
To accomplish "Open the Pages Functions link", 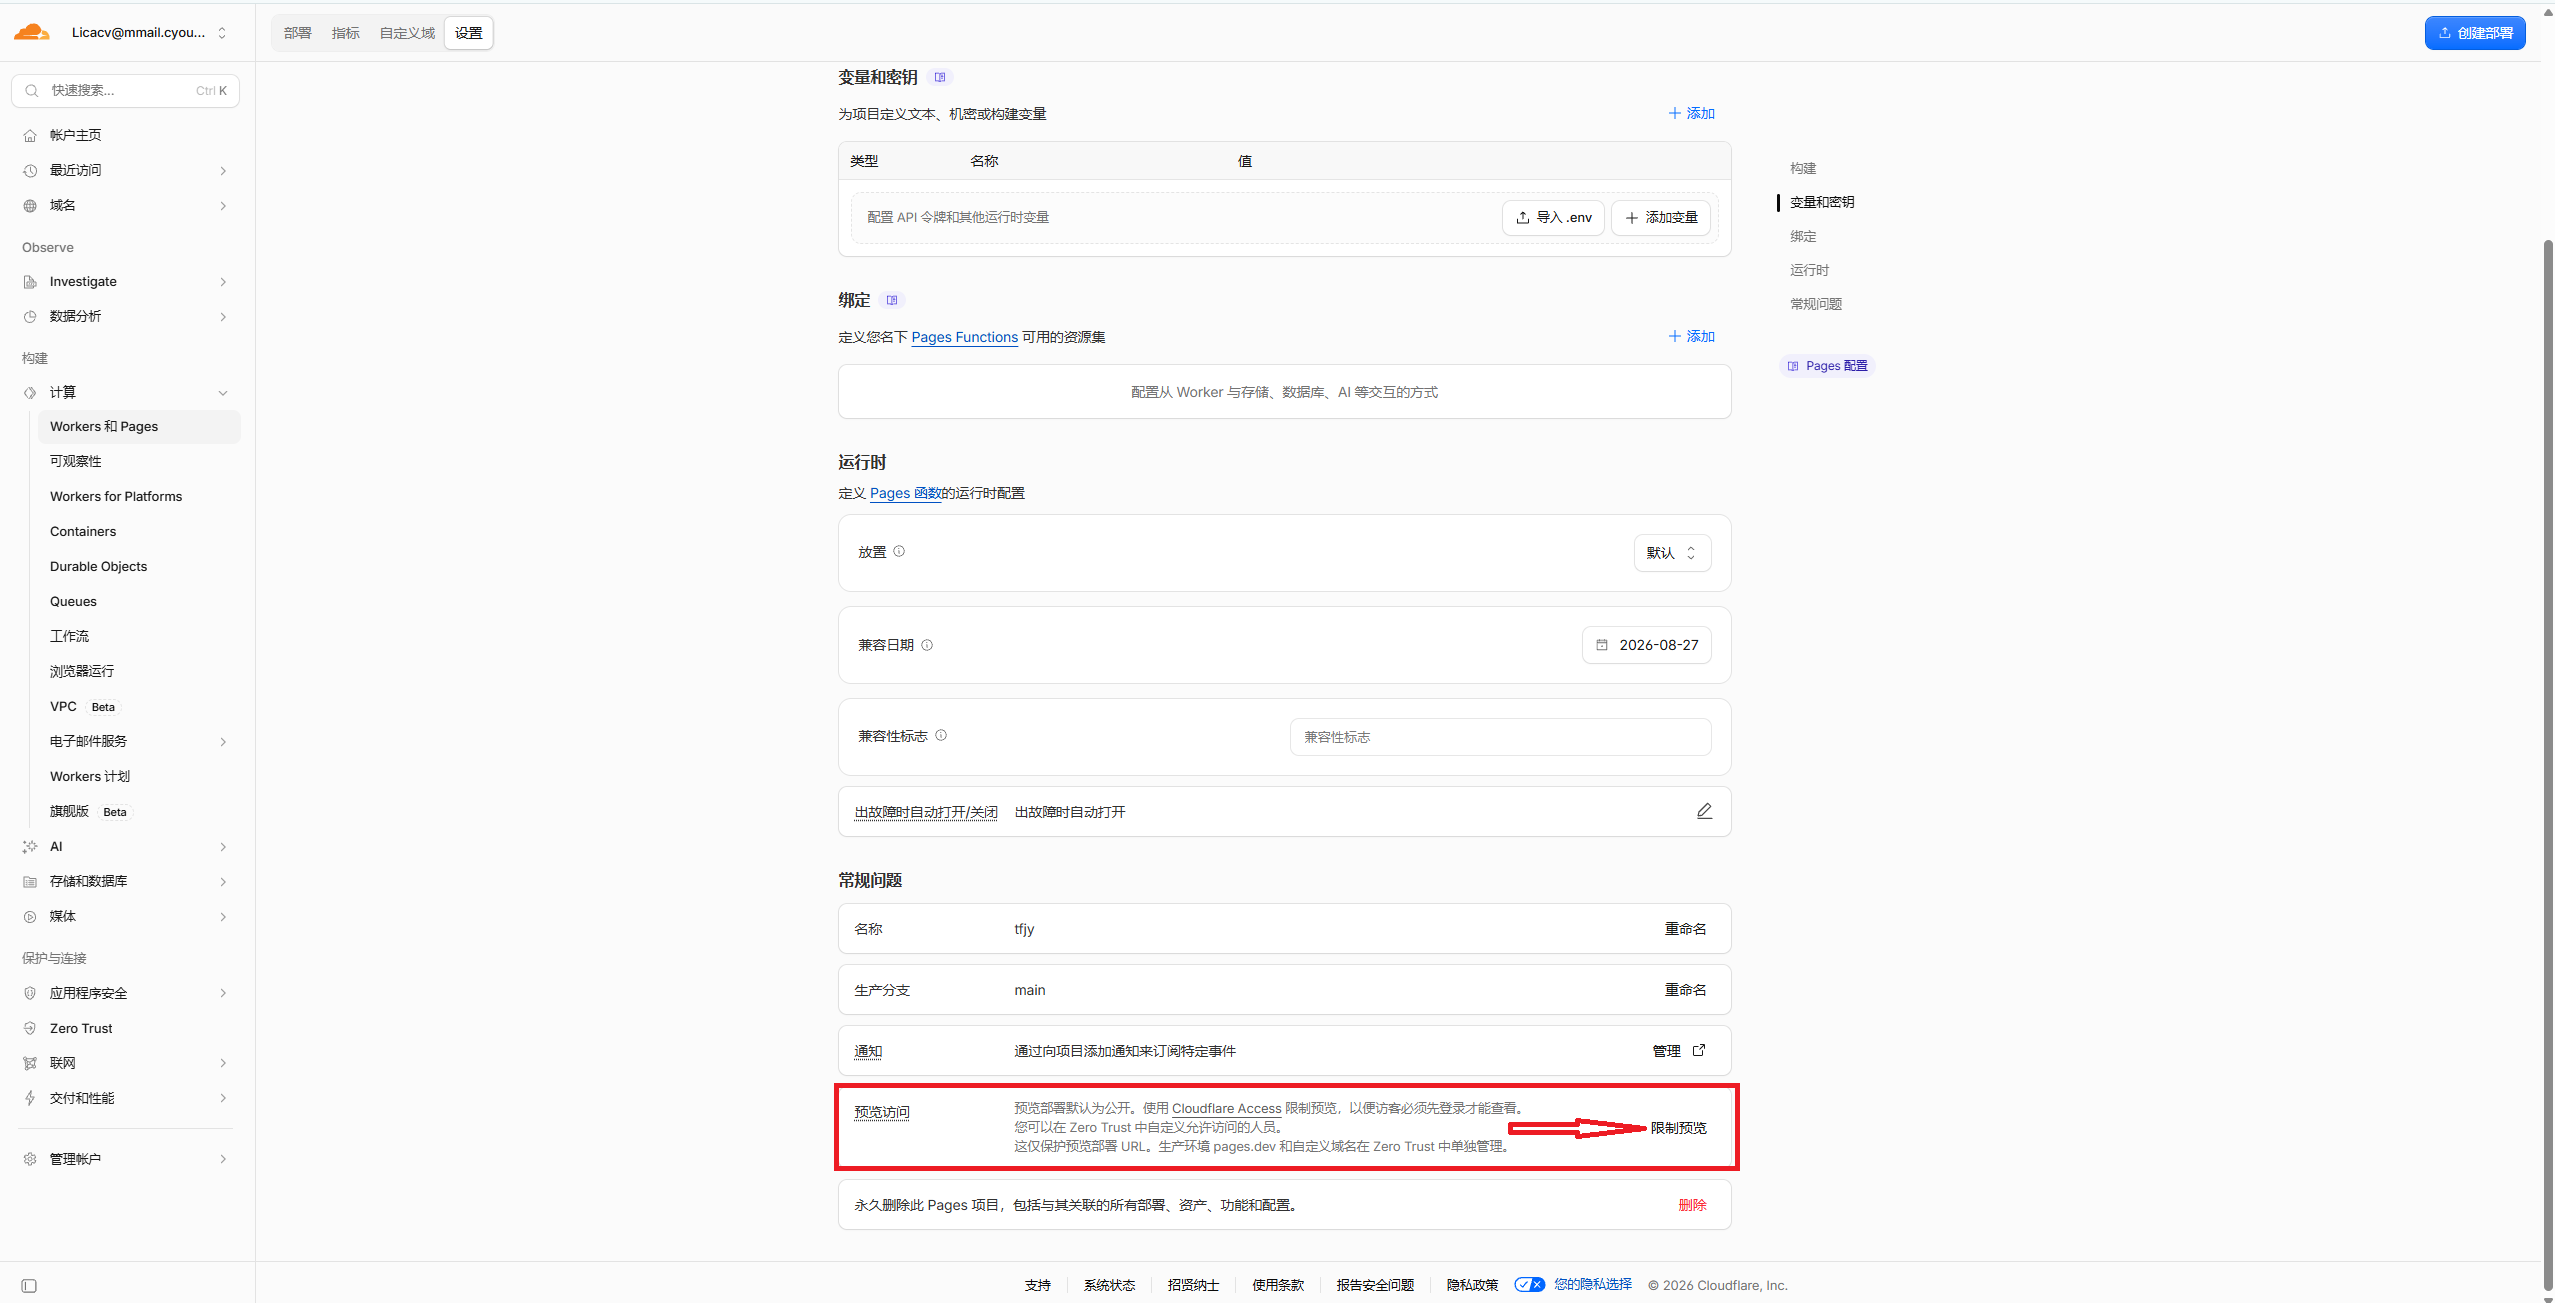I will pyautogui.click(x=964, y=337).
